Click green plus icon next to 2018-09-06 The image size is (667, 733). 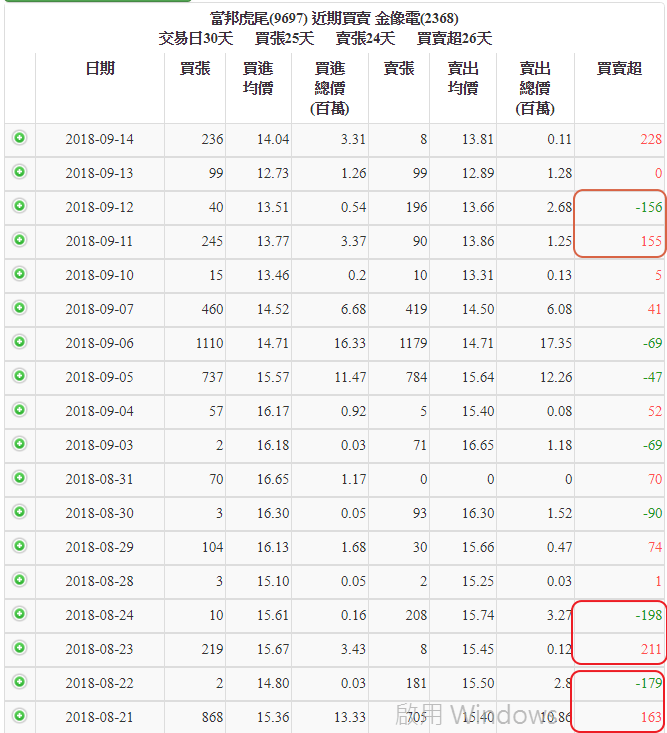click(19, 342)
